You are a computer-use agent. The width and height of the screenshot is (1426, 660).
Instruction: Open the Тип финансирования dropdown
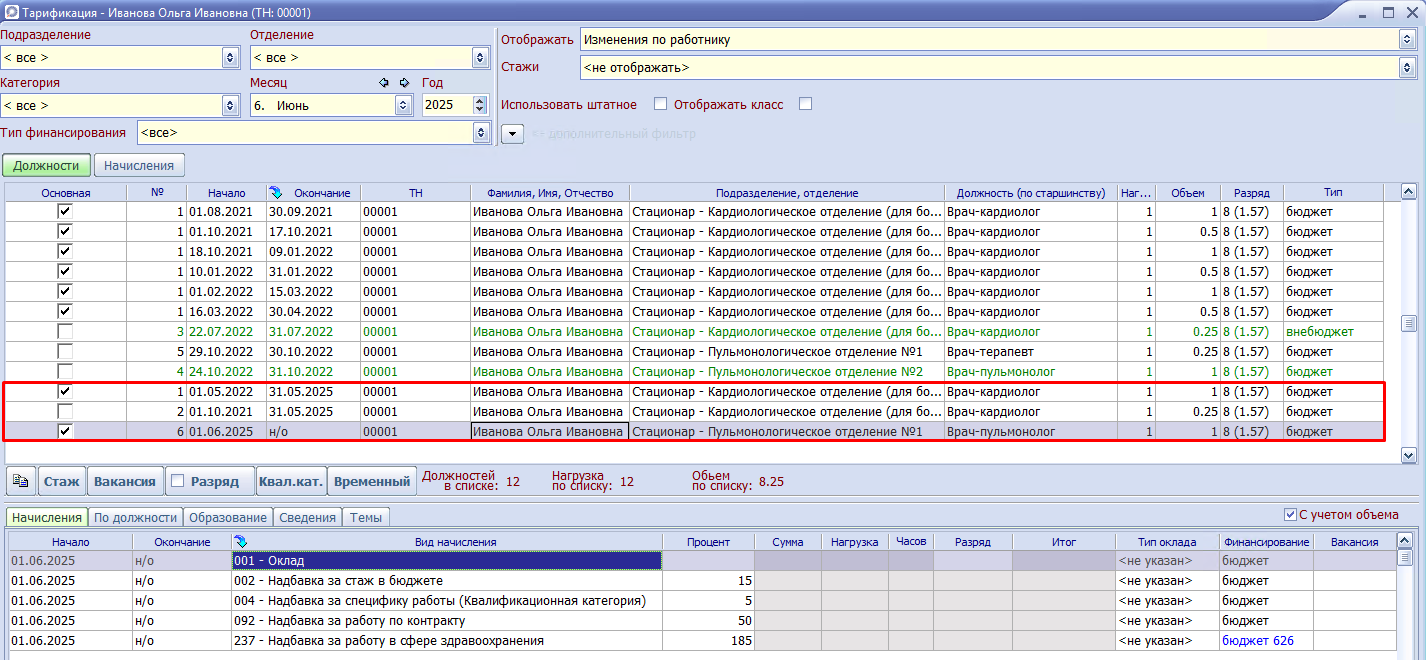[481, 133]
